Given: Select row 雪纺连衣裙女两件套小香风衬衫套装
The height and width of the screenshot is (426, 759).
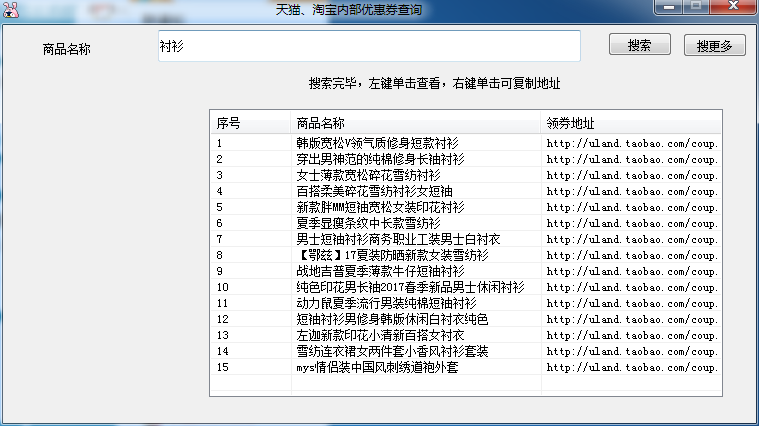Looking at the screenshot, I should [392, 351].
